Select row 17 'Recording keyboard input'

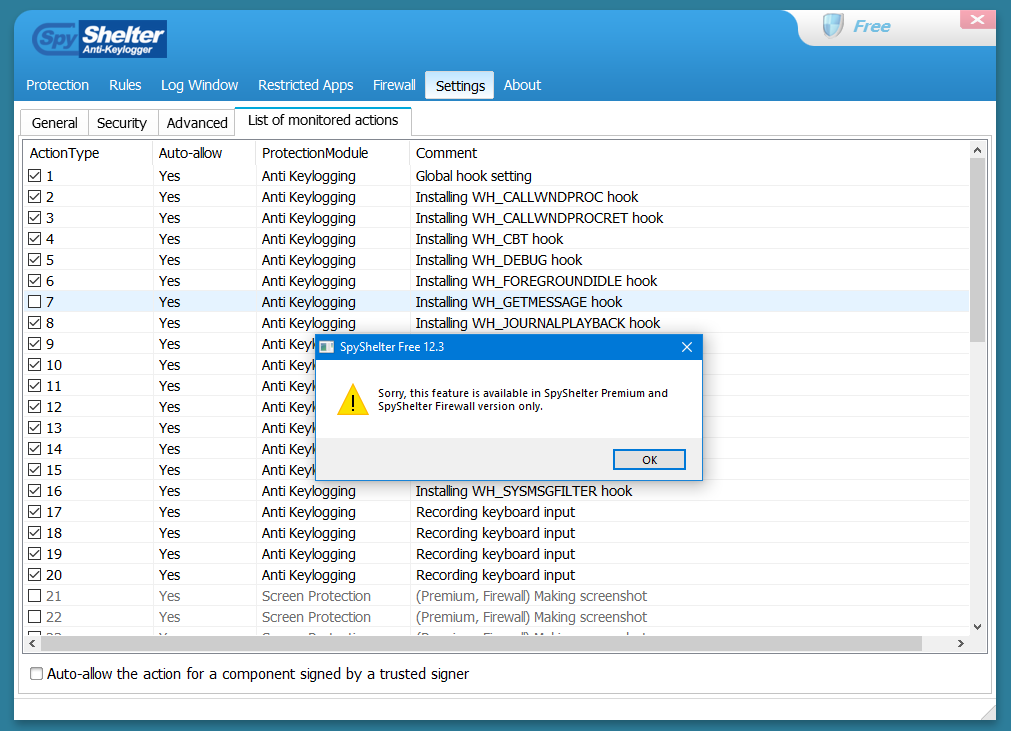(496, 512)
